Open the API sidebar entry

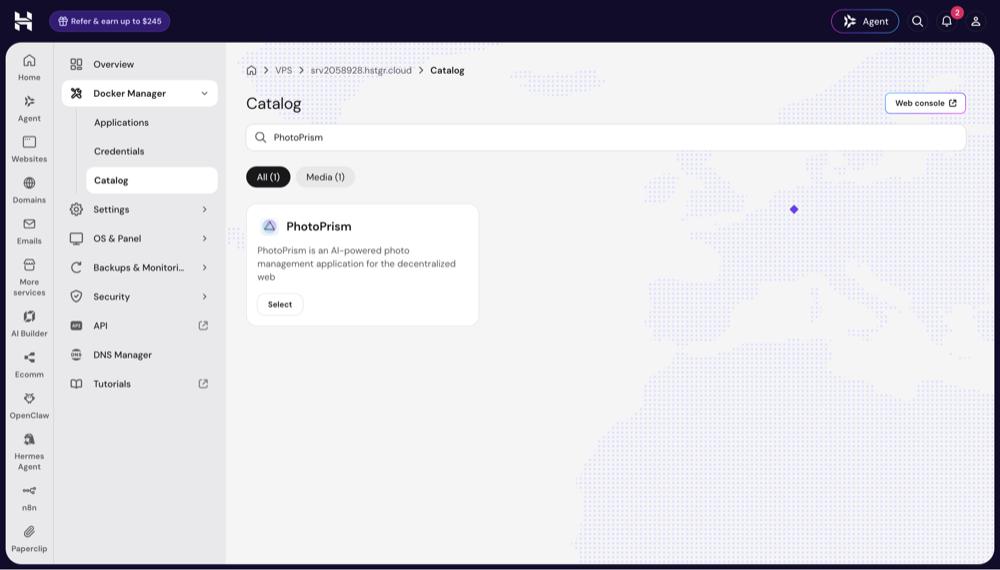[140, 326]
